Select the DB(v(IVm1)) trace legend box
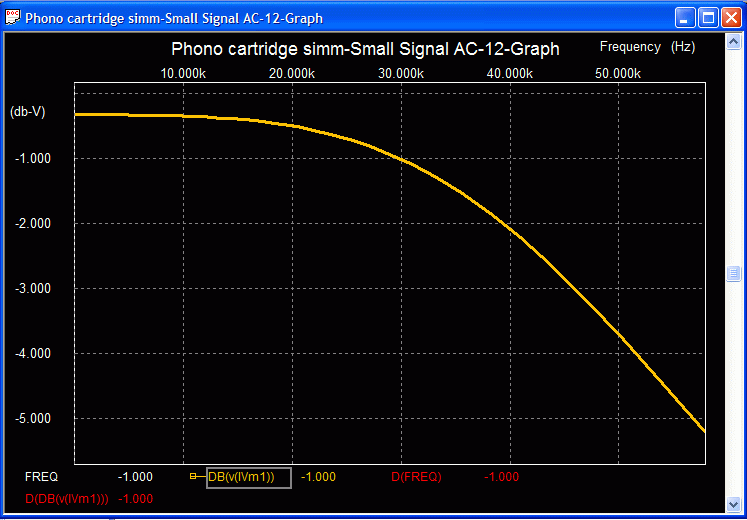747x520 pixels. [x=248, y=477]
